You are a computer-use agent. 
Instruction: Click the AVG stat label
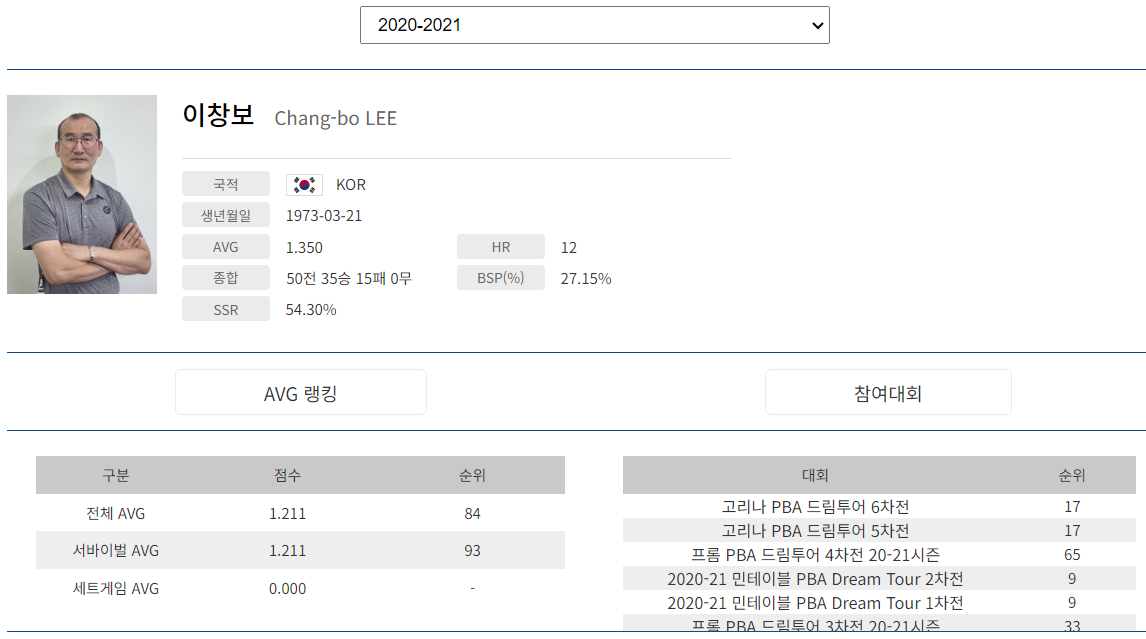click(224, 247)
